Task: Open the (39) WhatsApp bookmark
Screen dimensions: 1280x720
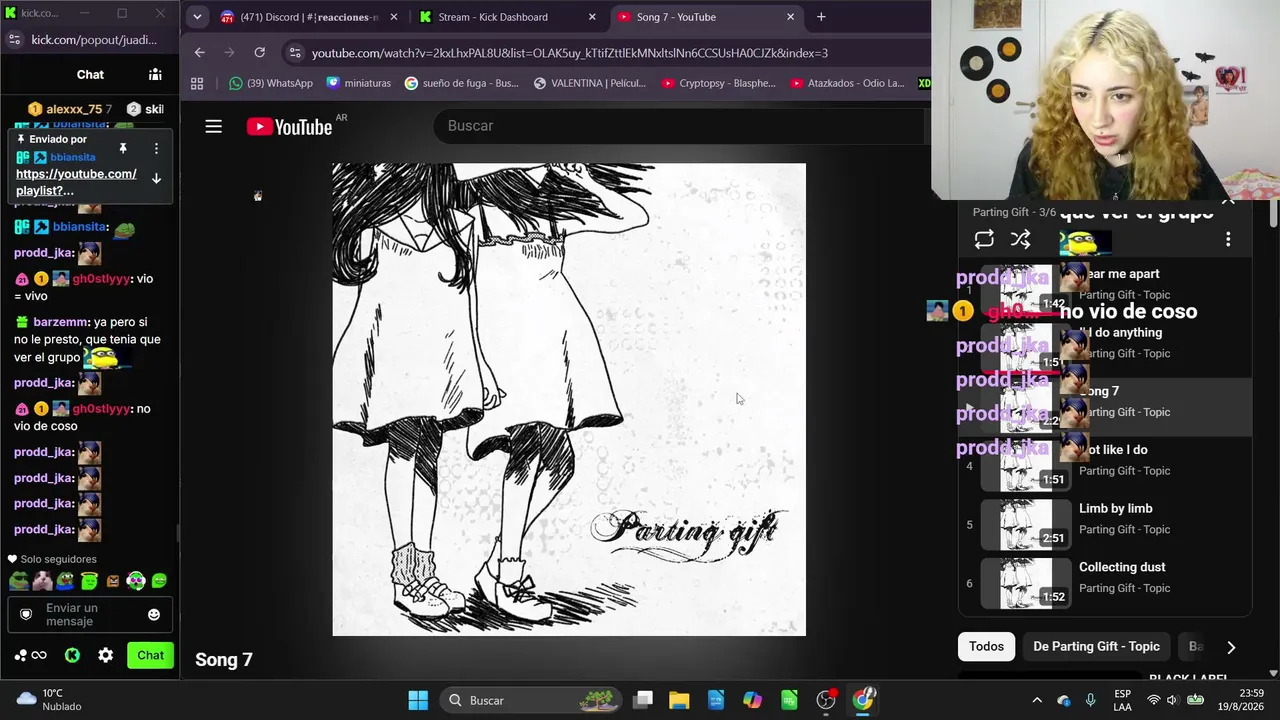Action: click(271, 83)
